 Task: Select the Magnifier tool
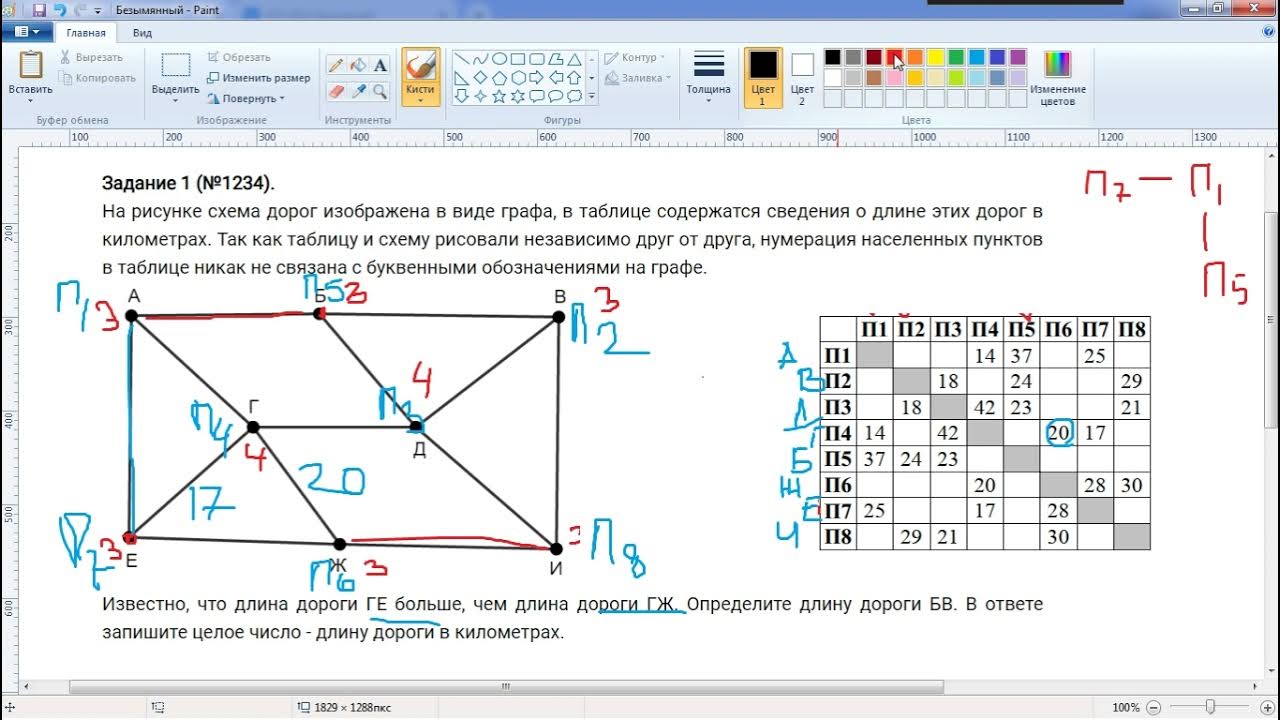coord(380,91)
